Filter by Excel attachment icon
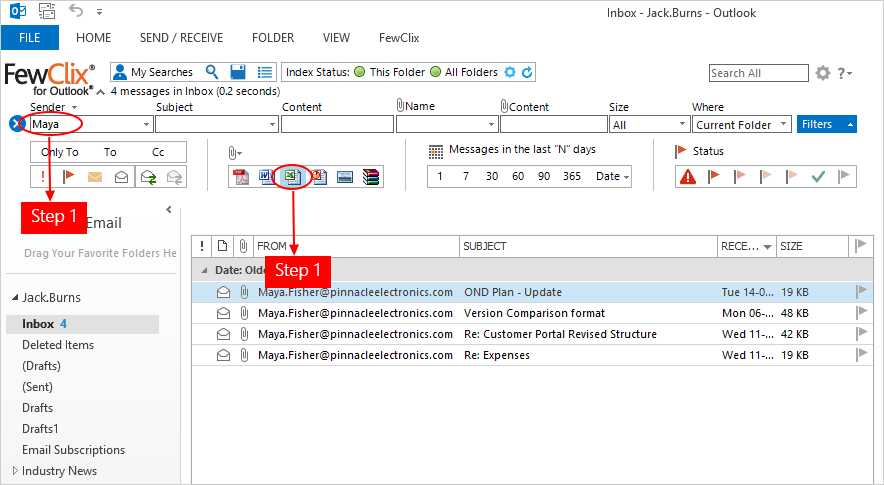This screenshot has width=884, height=485. coord(292,177)
